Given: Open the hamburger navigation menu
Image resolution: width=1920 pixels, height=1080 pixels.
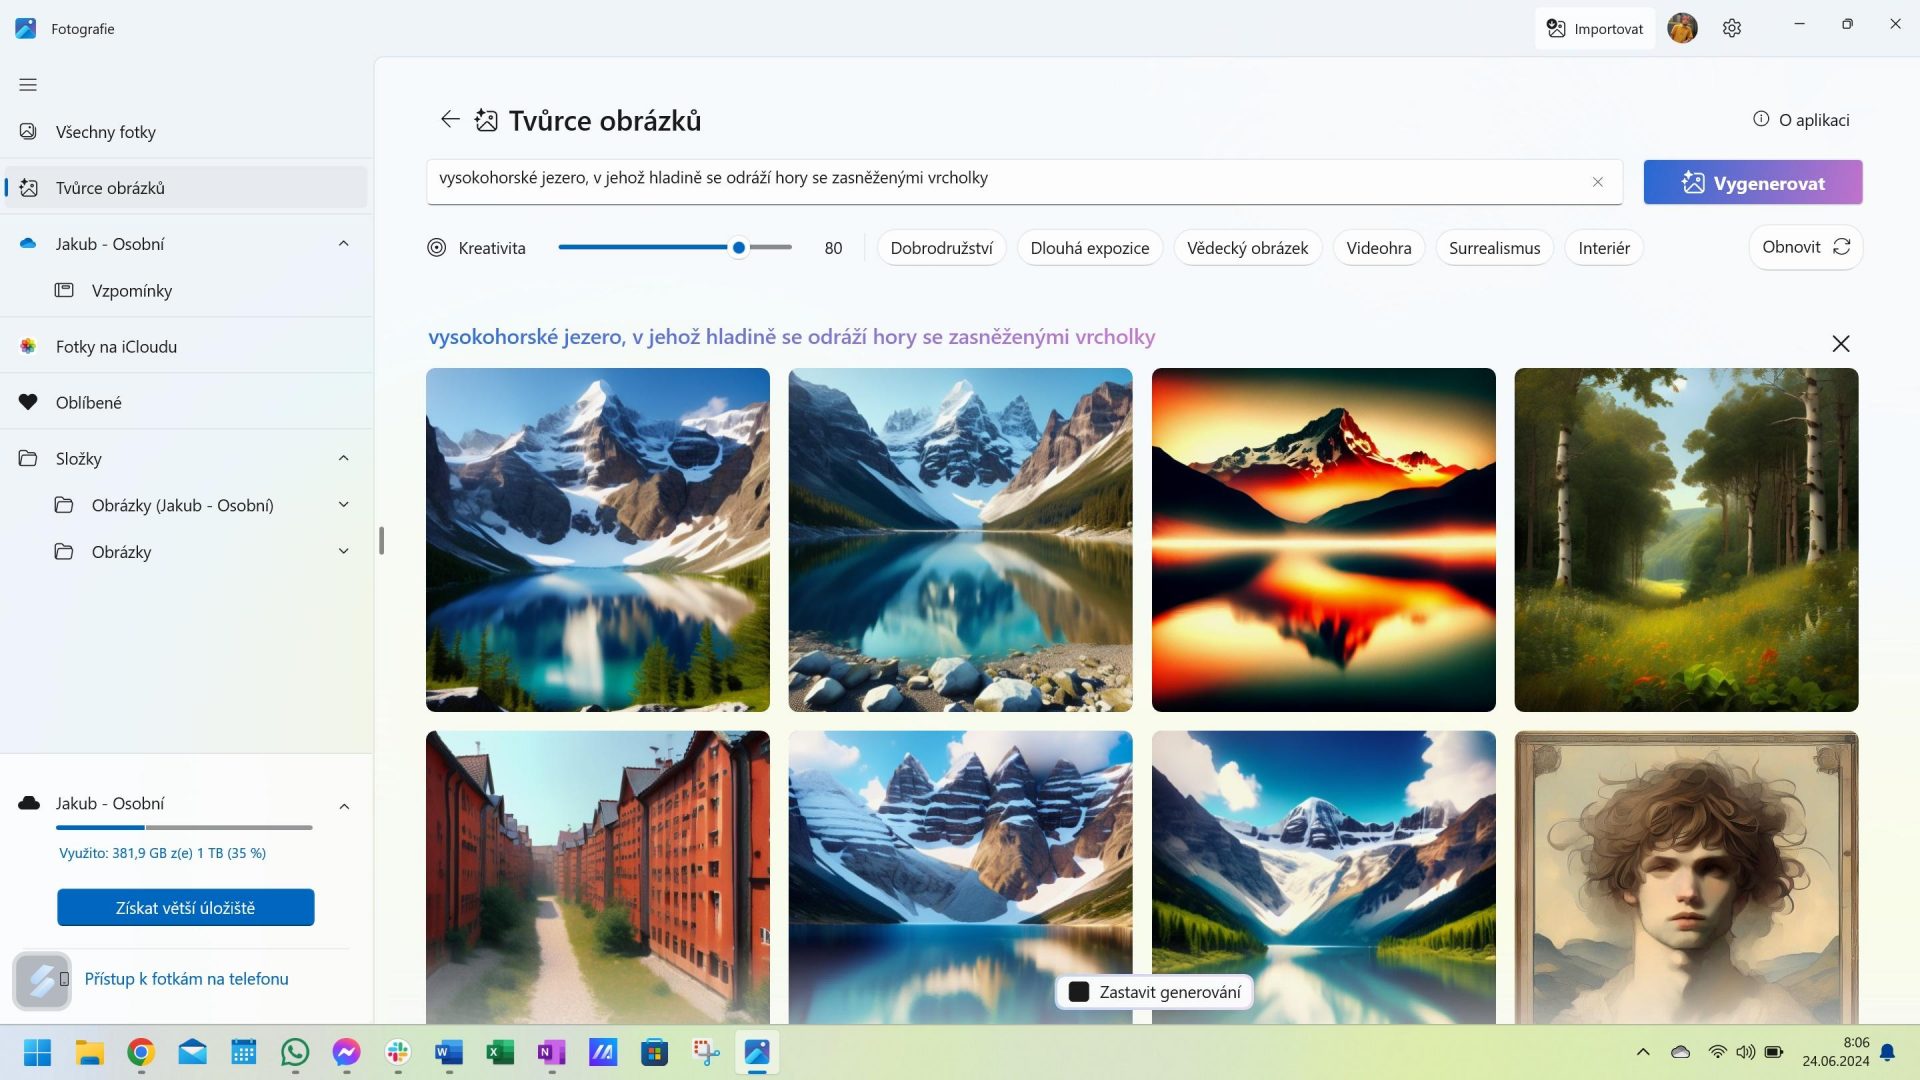Looking at the screenshot, I should click(x=28, y=85).
